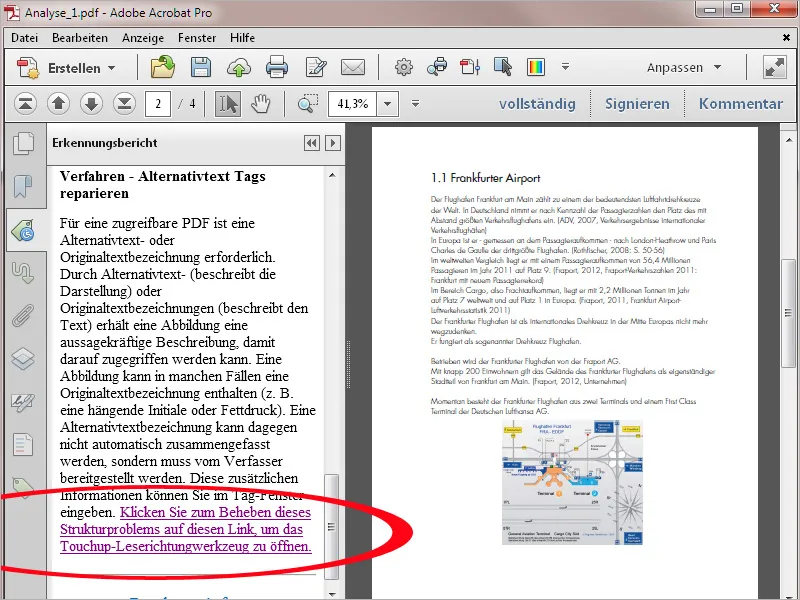Click the PDF page tool icon

click(x=470, y=67)
